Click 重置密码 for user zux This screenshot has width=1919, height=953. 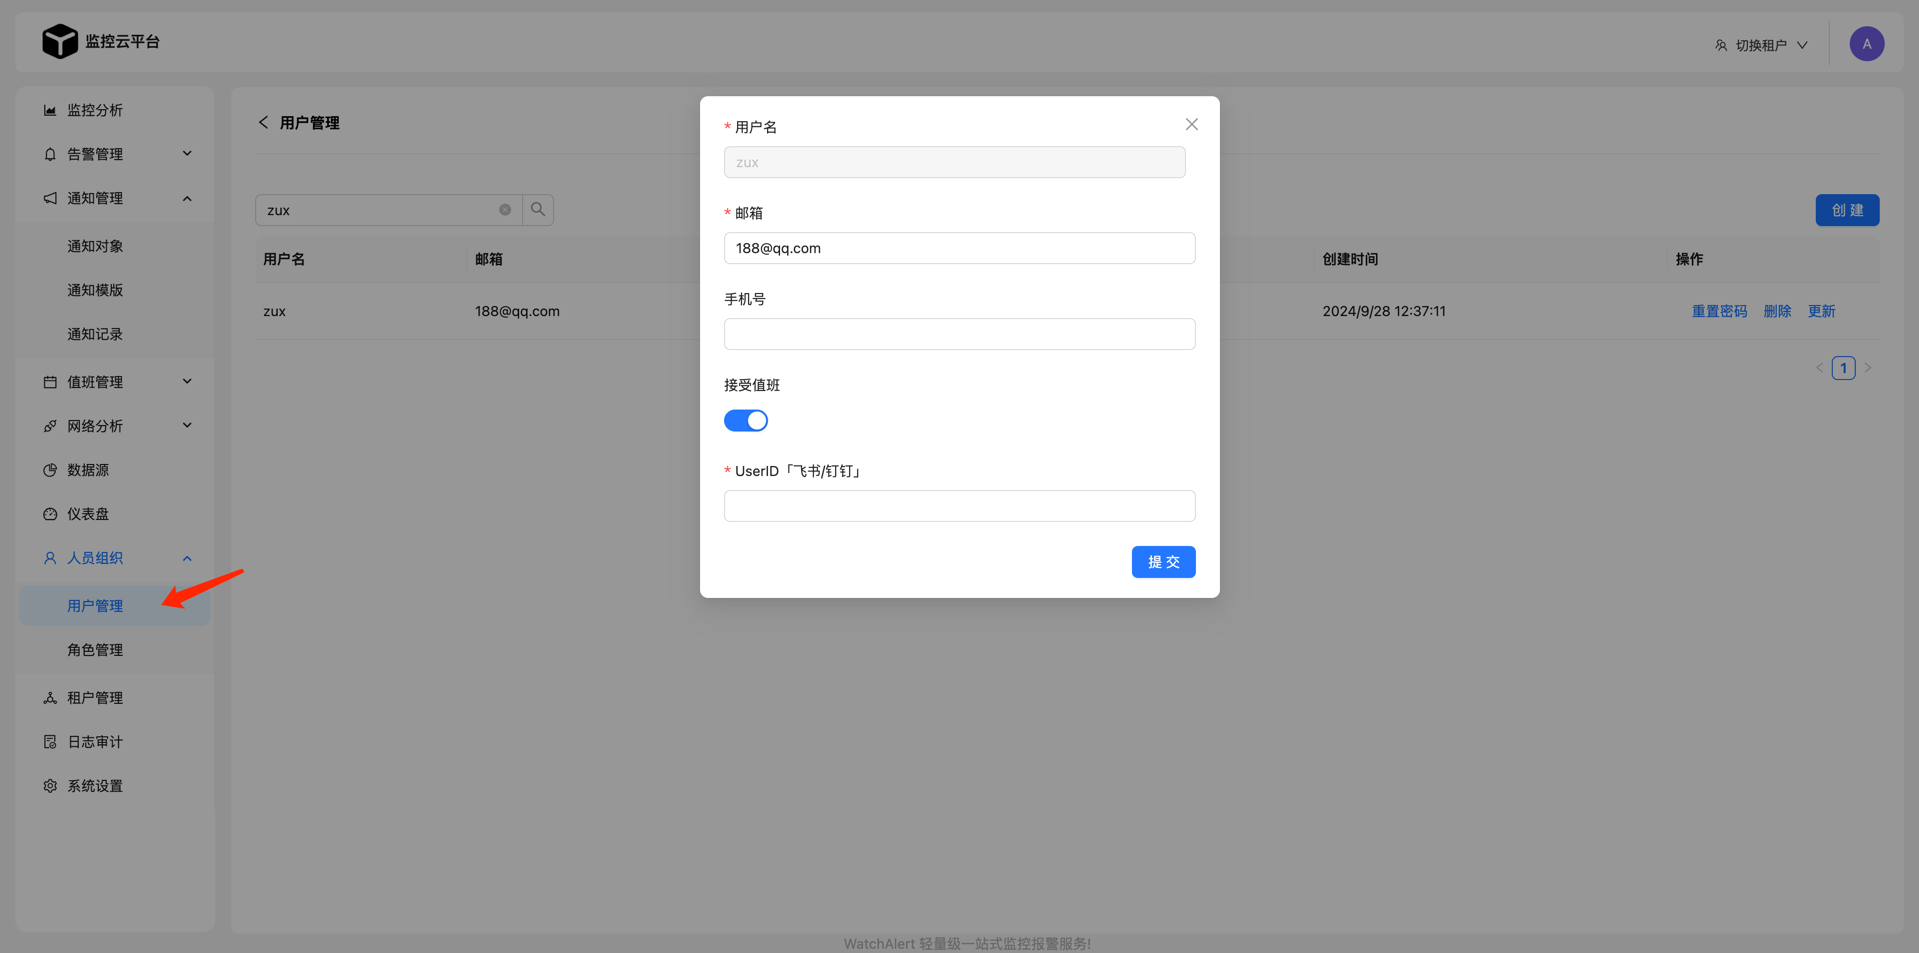coord(1719,311)
